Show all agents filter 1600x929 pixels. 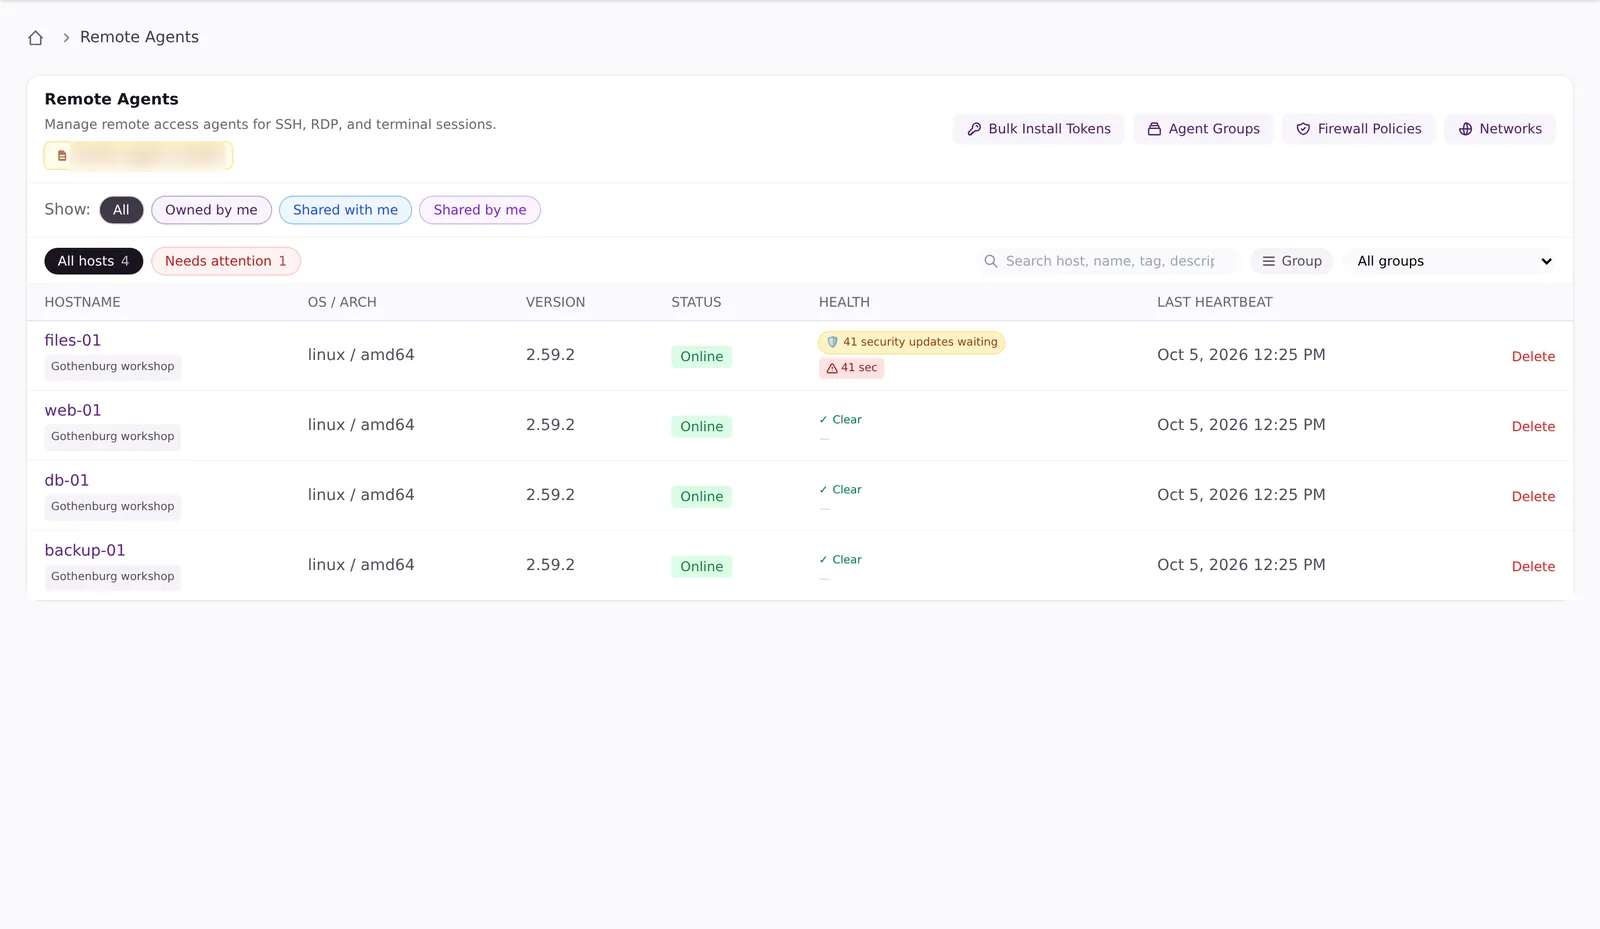121,210
